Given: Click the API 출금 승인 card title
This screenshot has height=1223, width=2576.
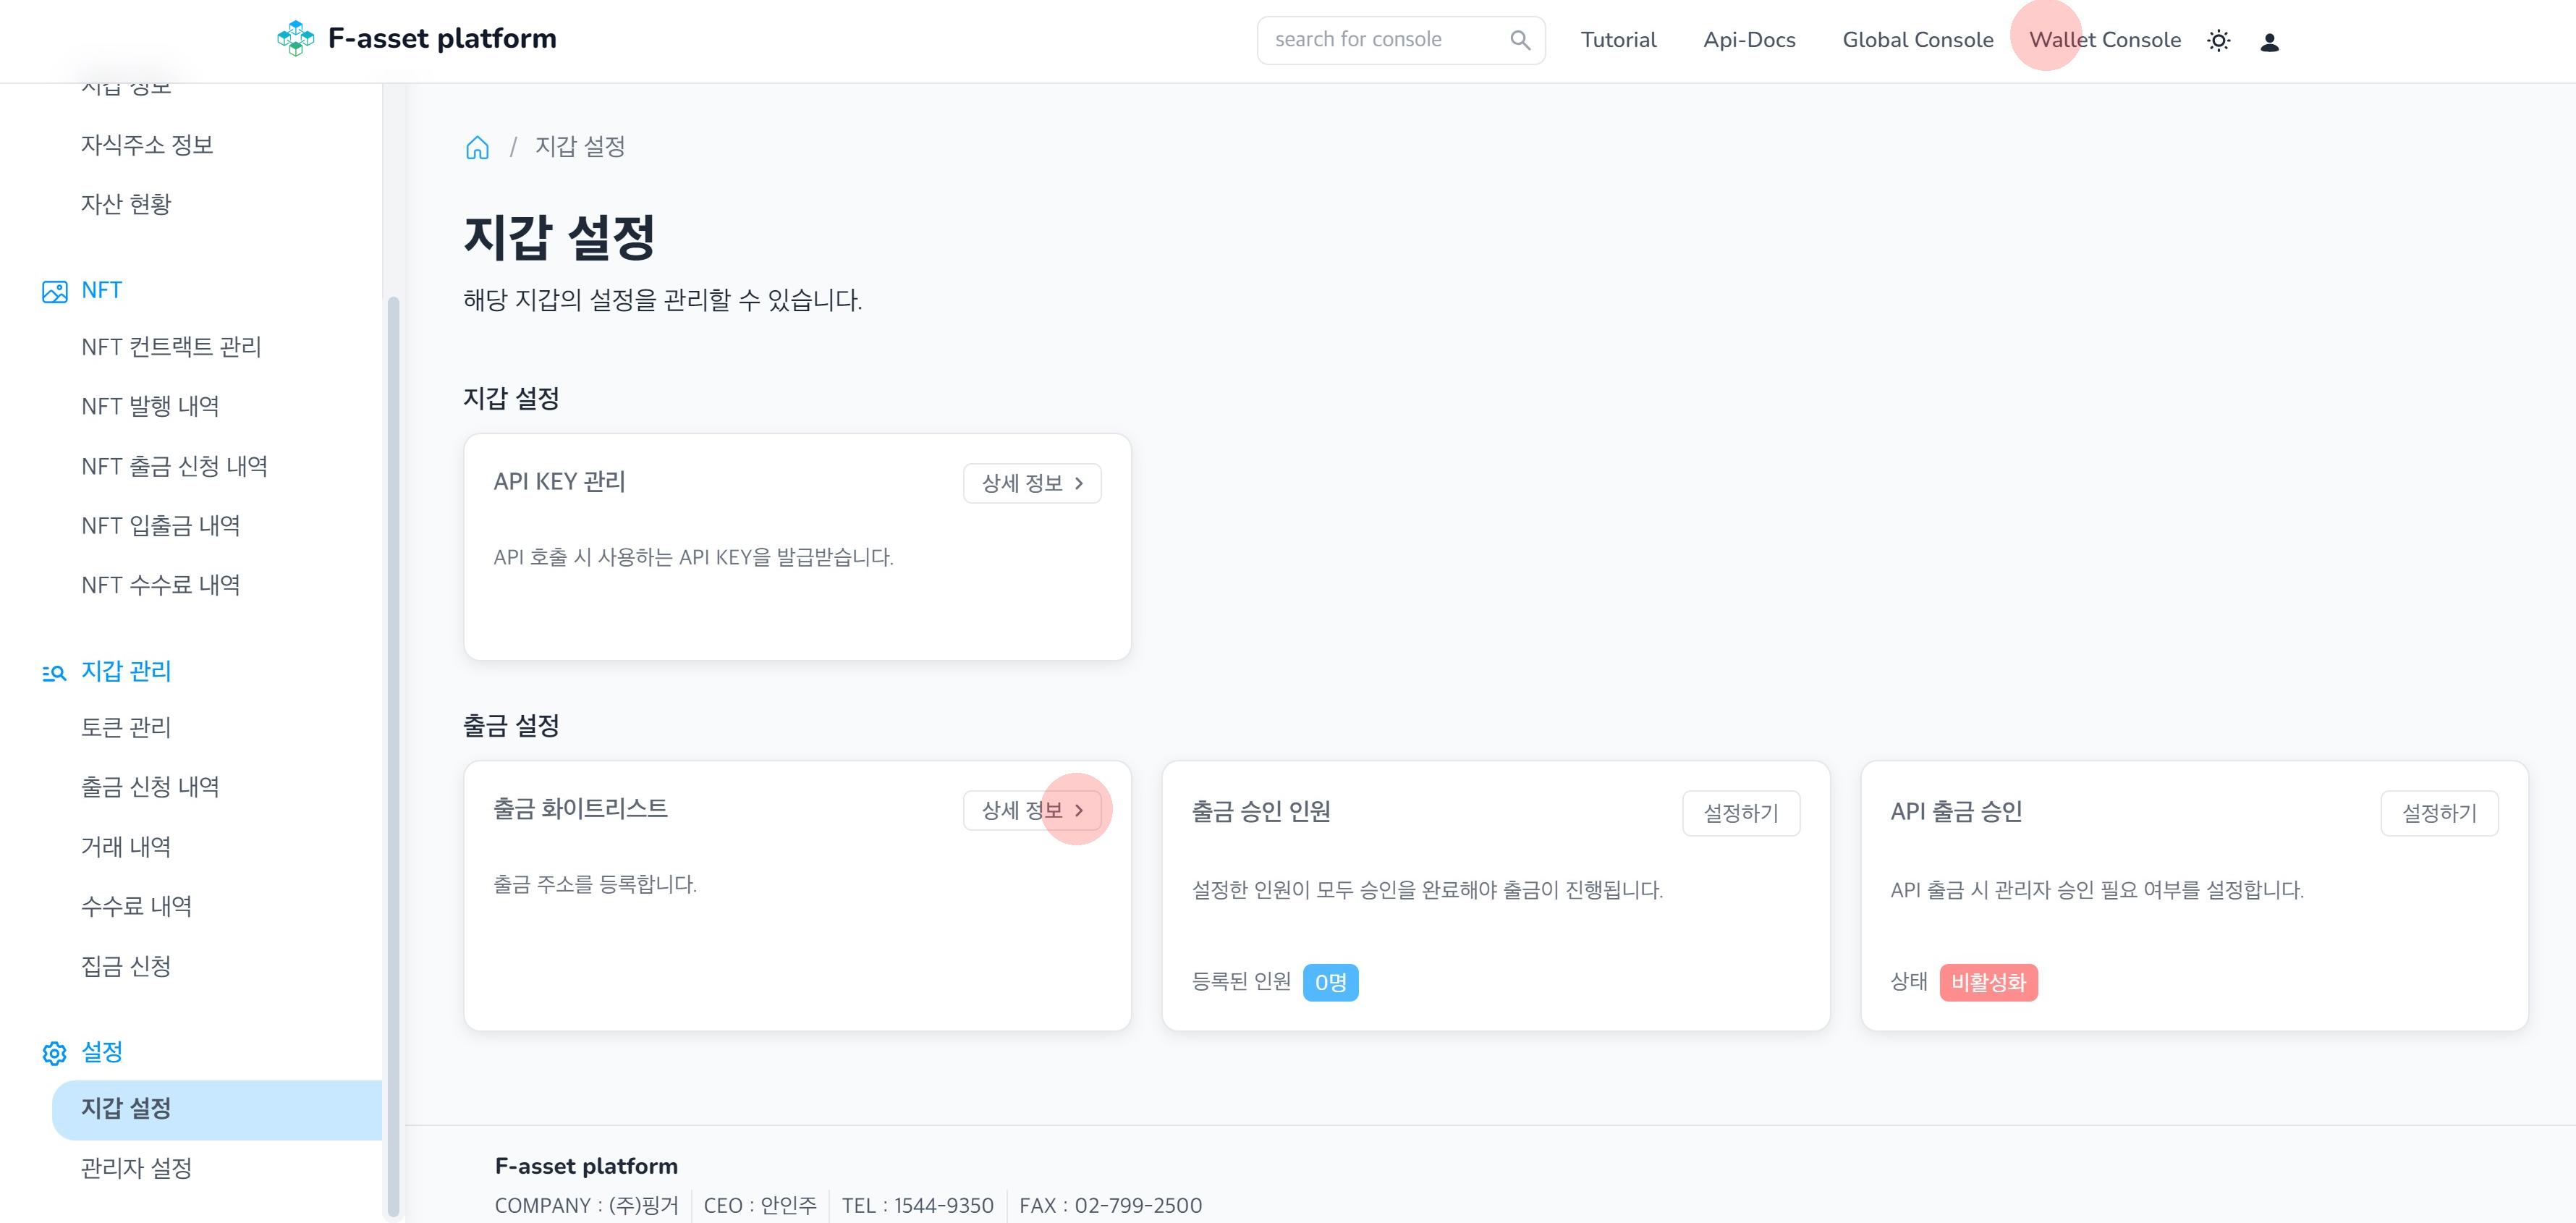Looking at the screenshot, I should pyautogui.click(x=1956, y=812).
